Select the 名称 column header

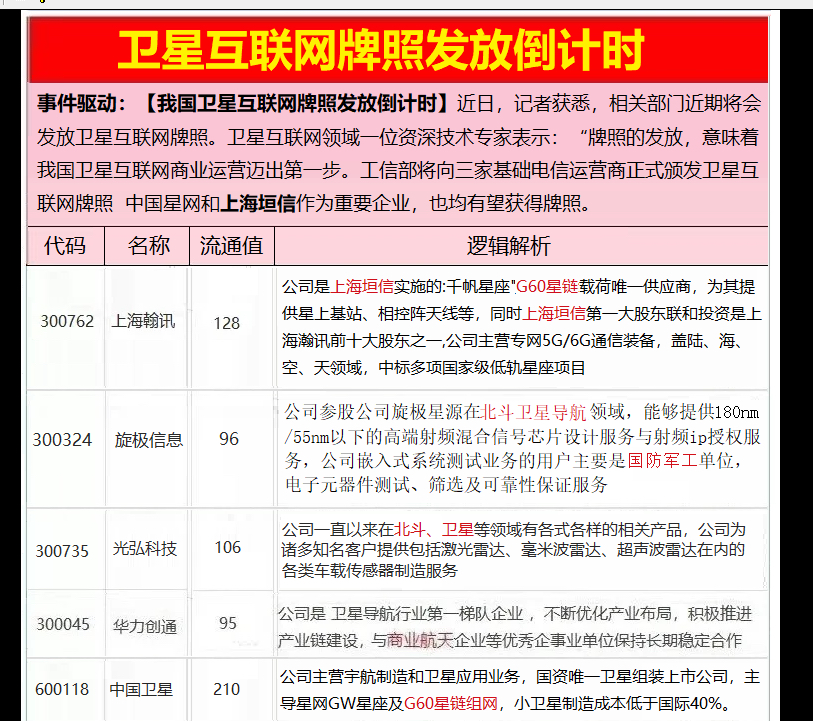tap(149, 245)
